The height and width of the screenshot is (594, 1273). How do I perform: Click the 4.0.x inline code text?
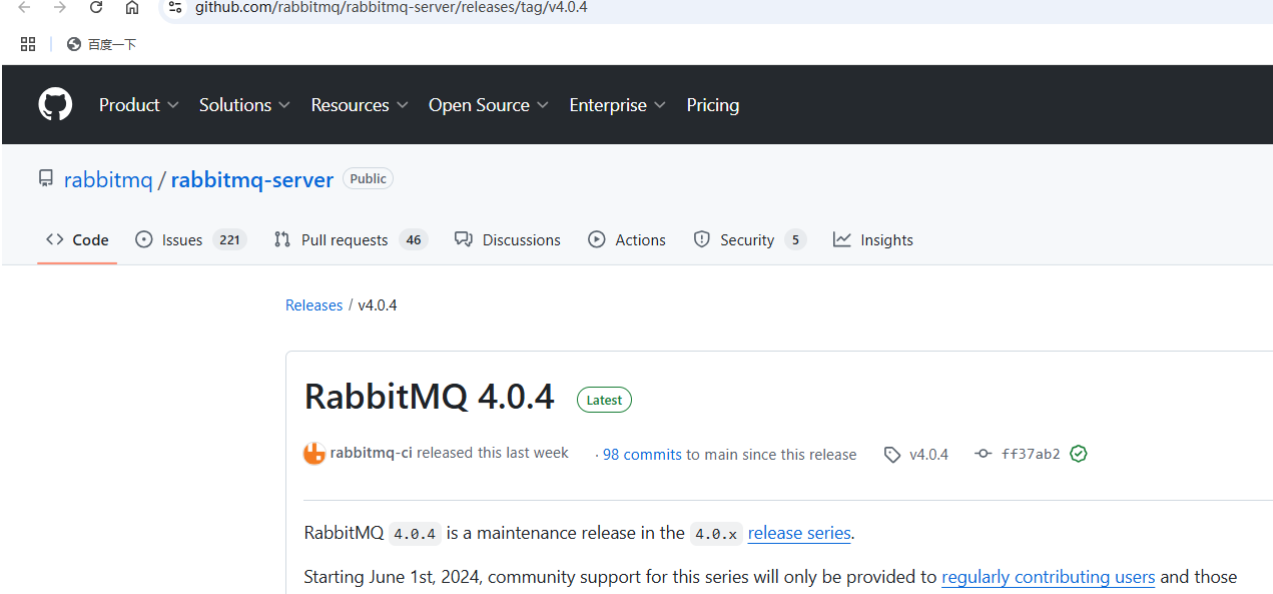[x=716, y=534]
